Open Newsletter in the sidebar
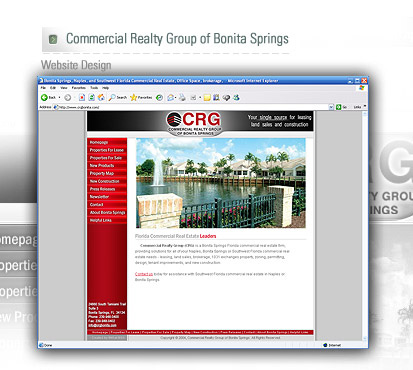 tap(107, 197)
